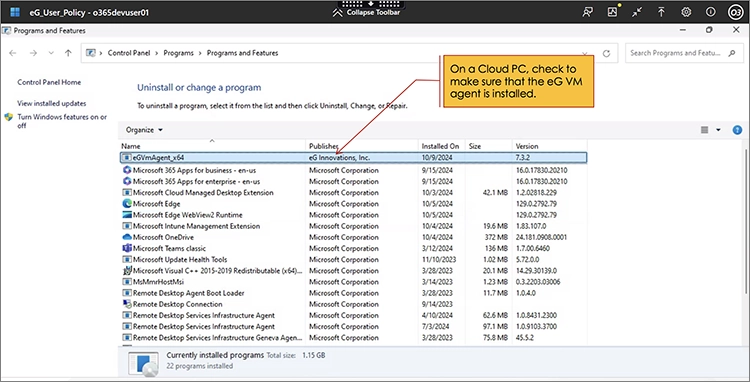This screenshot has height=382, width=750.
Task: Open the blue help question icon
Action: 737,130
